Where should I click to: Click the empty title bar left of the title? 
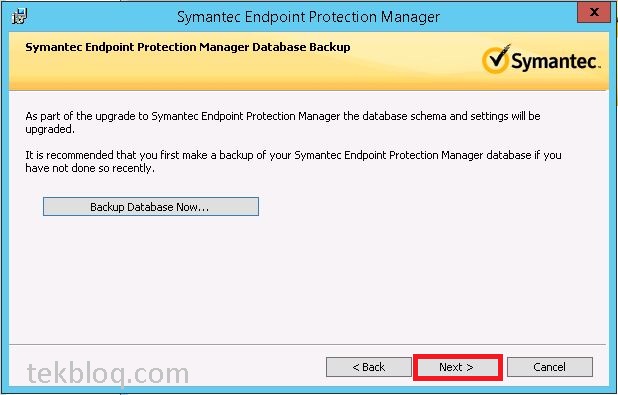pyautogui.click(x=101, y=17)
